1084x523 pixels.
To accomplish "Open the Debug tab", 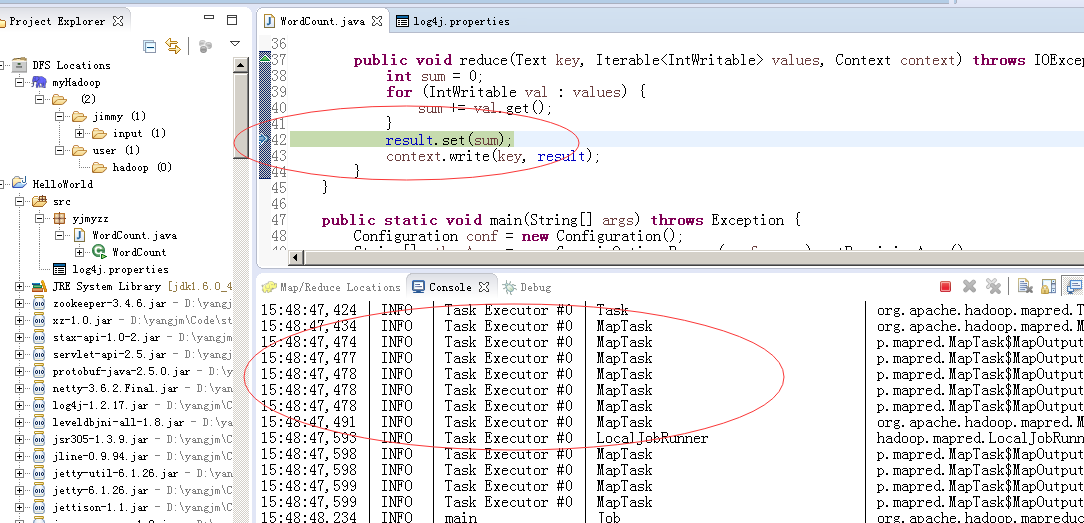I will (527, 287).
